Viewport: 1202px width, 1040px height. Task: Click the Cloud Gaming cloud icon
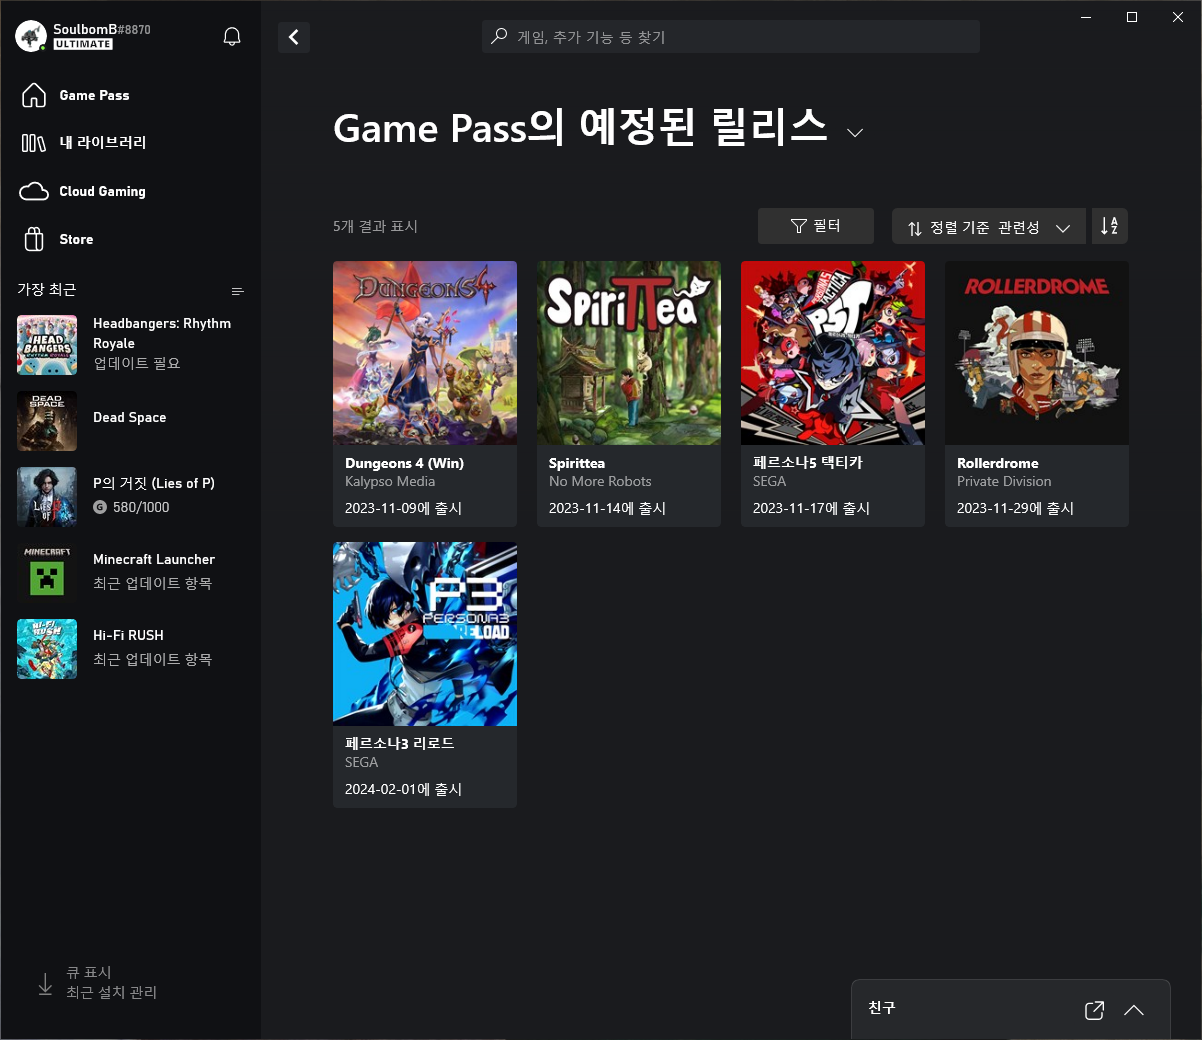point(34,191)
